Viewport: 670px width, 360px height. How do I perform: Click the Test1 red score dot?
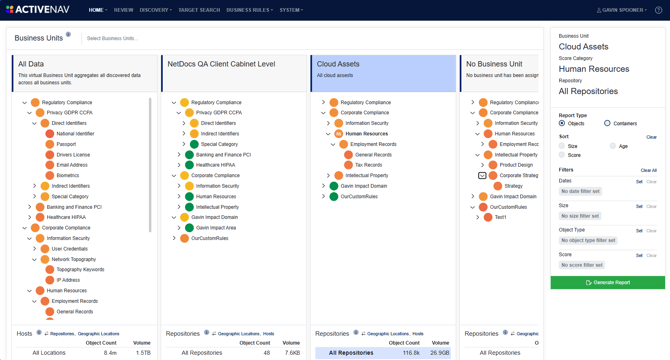(x=488, y=217)
